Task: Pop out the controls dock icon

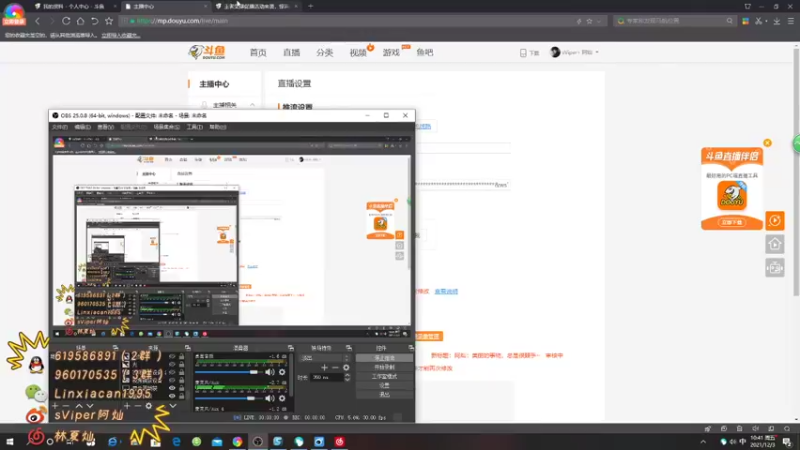Action: tap(411, 348)
